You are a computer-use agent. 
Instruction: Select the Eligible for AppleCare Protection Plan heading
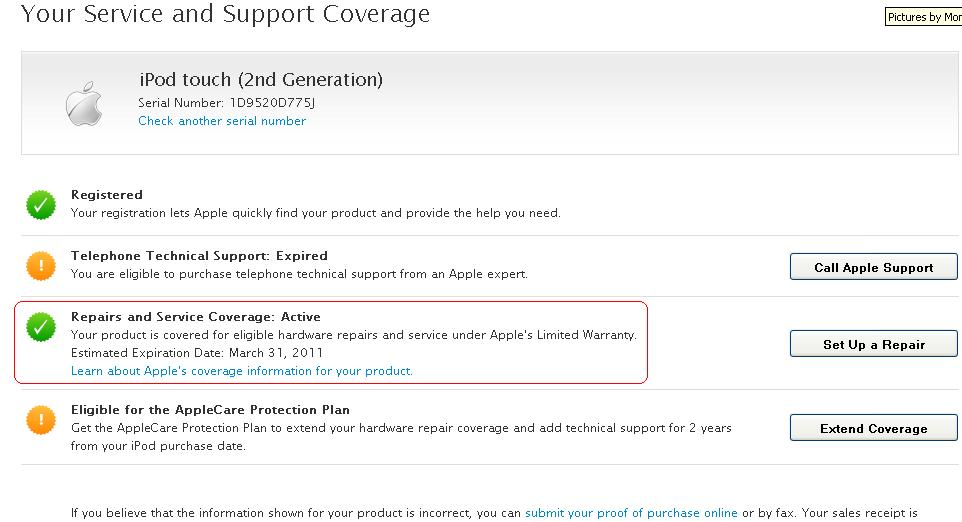pos(210,410)
